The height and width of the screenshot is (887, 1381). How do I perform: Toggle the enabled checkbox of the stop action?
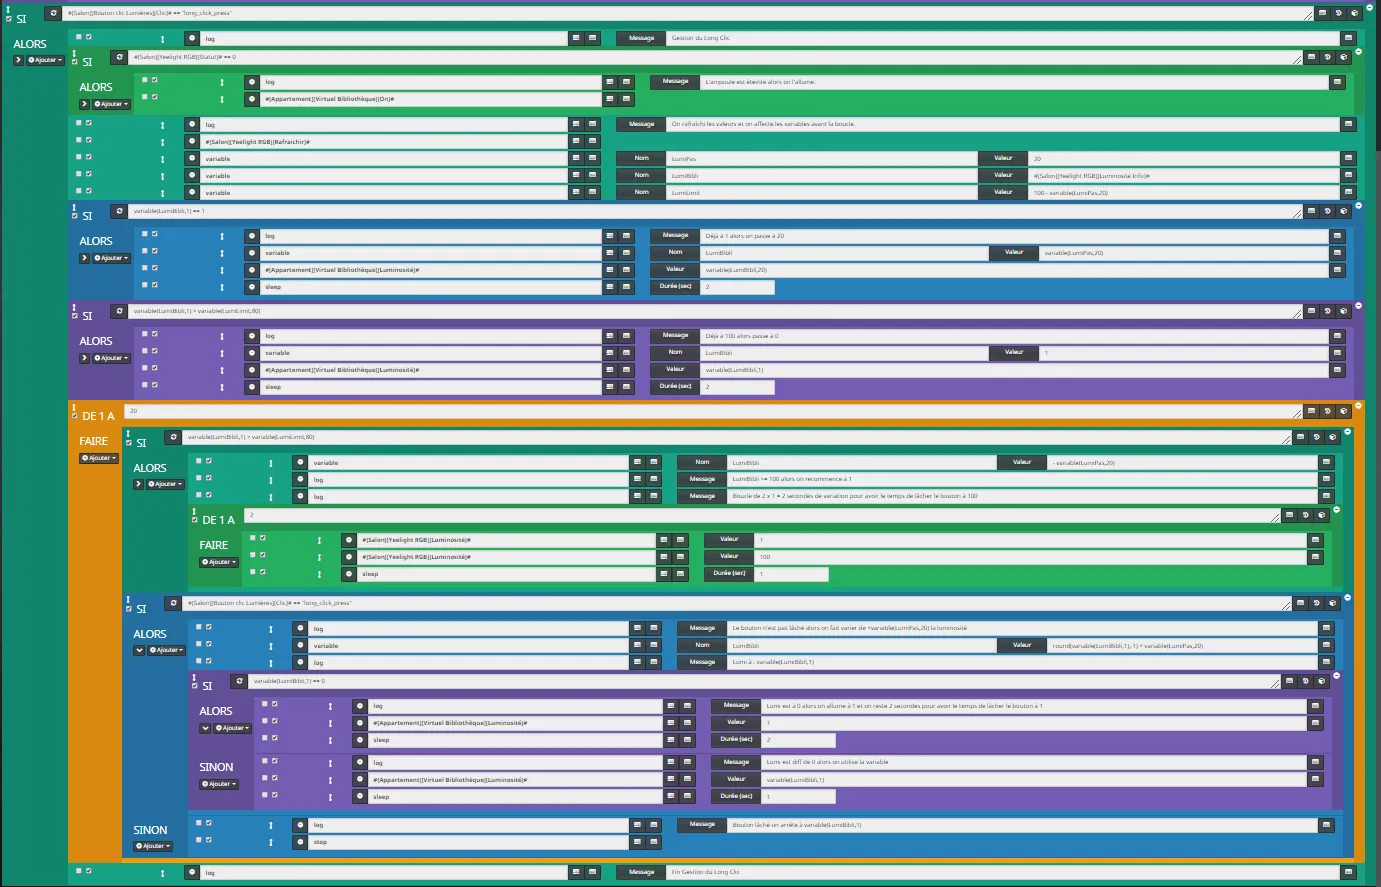point(208,840)
